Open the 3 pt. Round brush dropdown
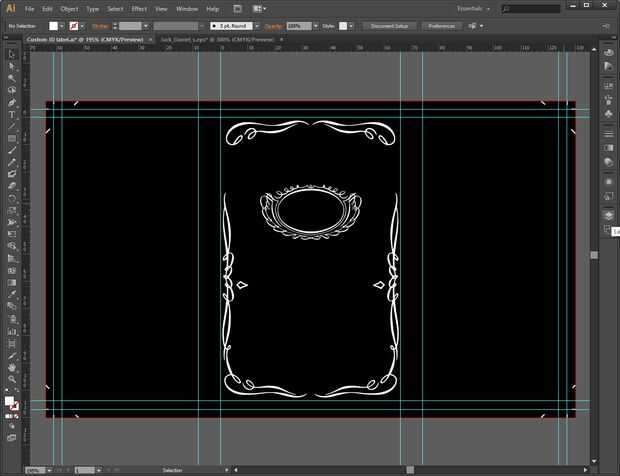This screenshot has height=476, width=620. [x=258, y=25]
